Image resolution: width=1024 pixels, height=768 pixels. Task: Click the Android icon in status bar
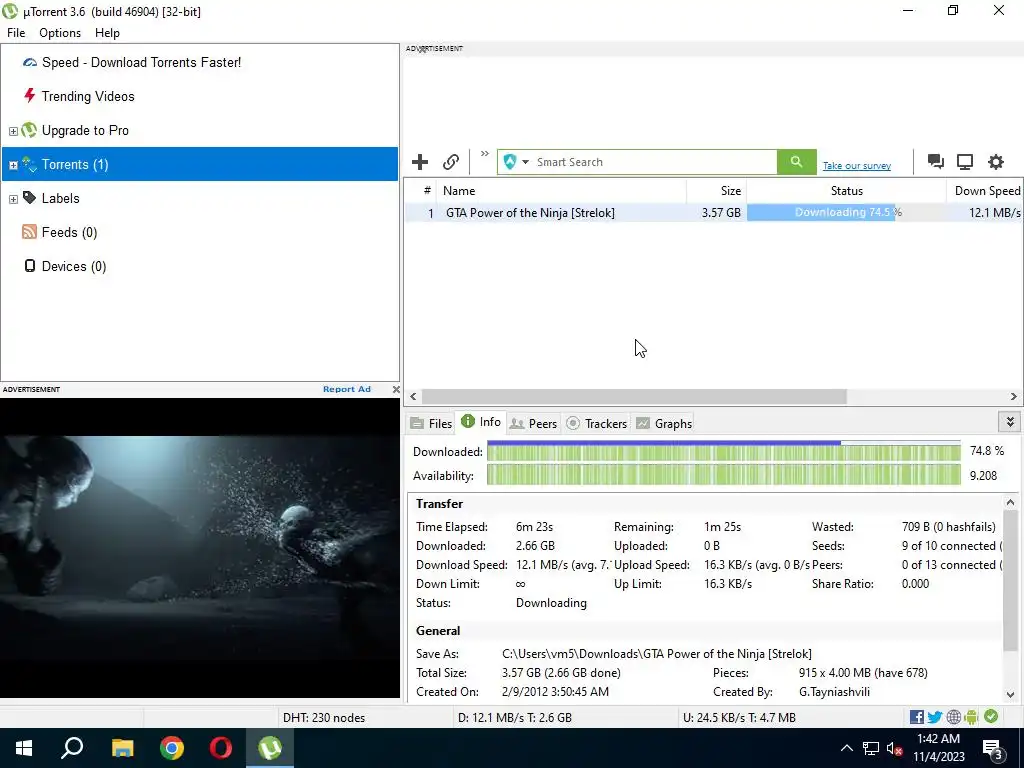click(971, 717)
